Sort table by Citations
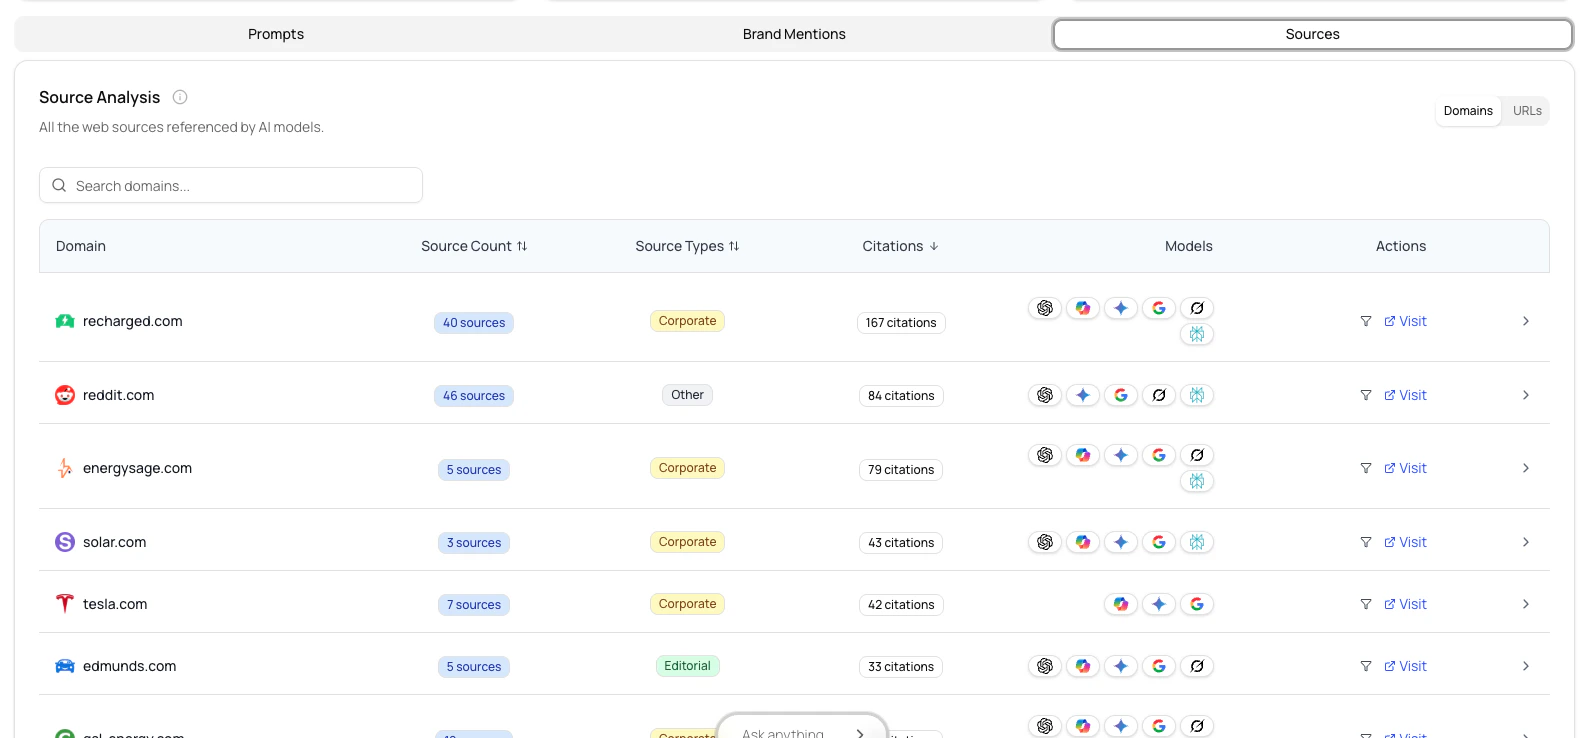The image size is (1591, 738). [x=900, y=246]
